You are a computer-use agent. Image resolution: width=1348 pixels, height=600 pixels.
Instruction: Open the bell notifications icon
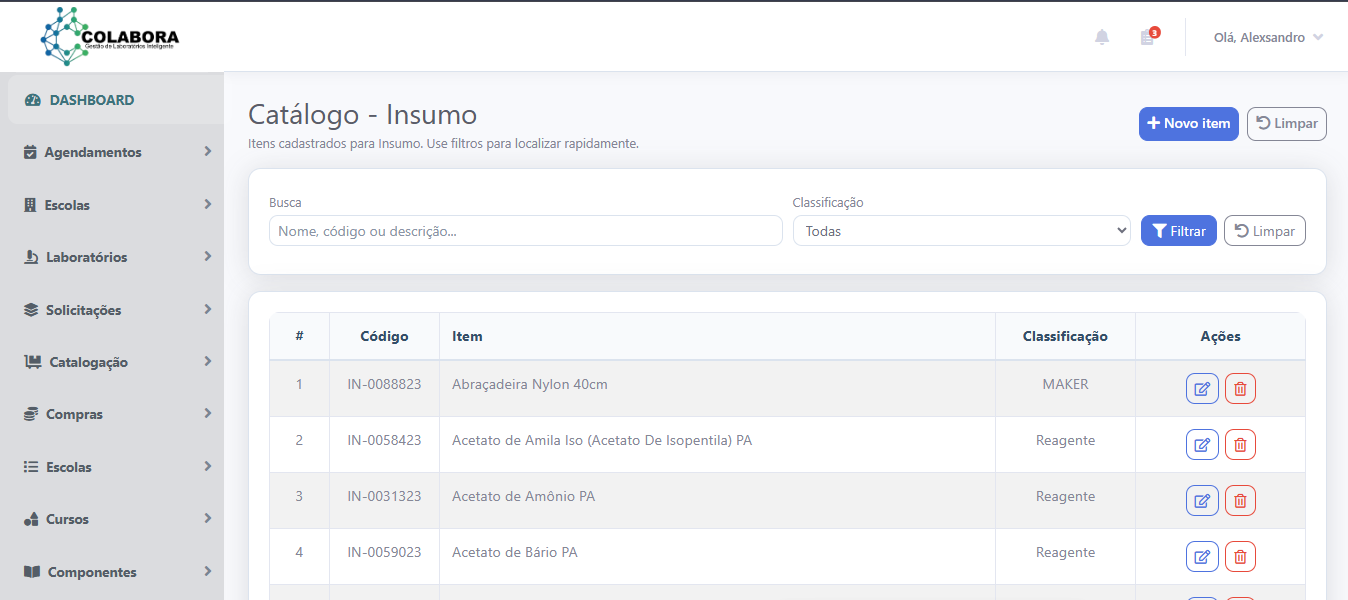pyautogui.click(x=1102, y=37)
